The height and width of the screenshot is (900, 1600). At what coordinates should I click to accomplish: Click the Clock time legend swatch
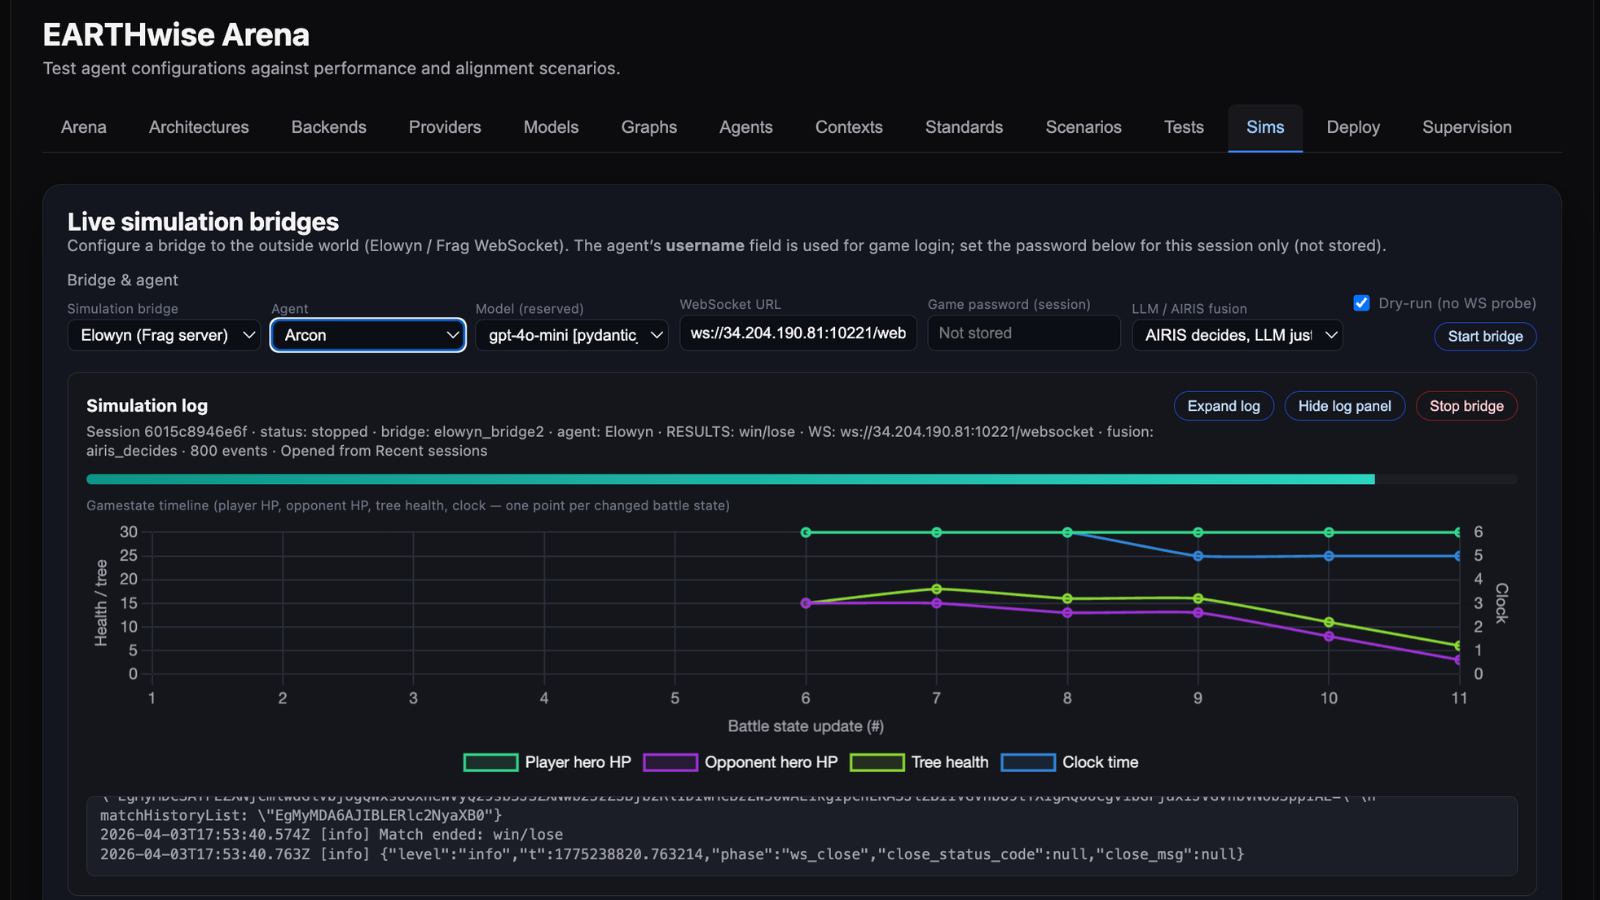(x=1028, y=762)
